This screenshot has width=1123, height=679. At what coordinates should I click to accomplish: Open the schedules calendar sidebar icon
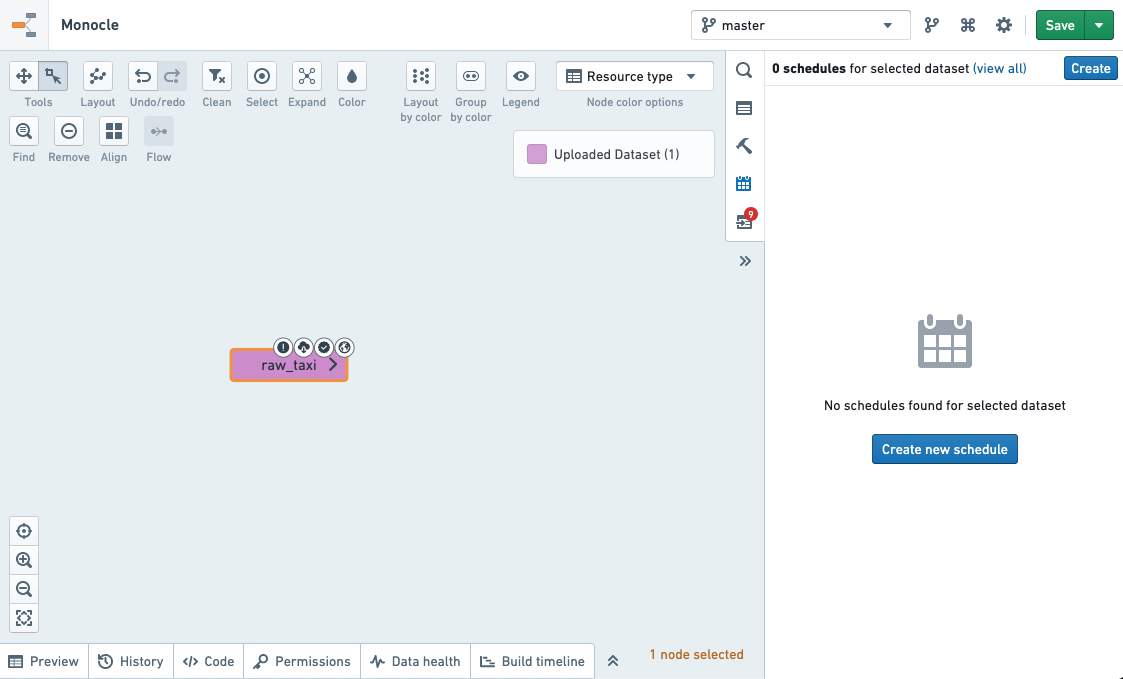click(x=744, y=183)
